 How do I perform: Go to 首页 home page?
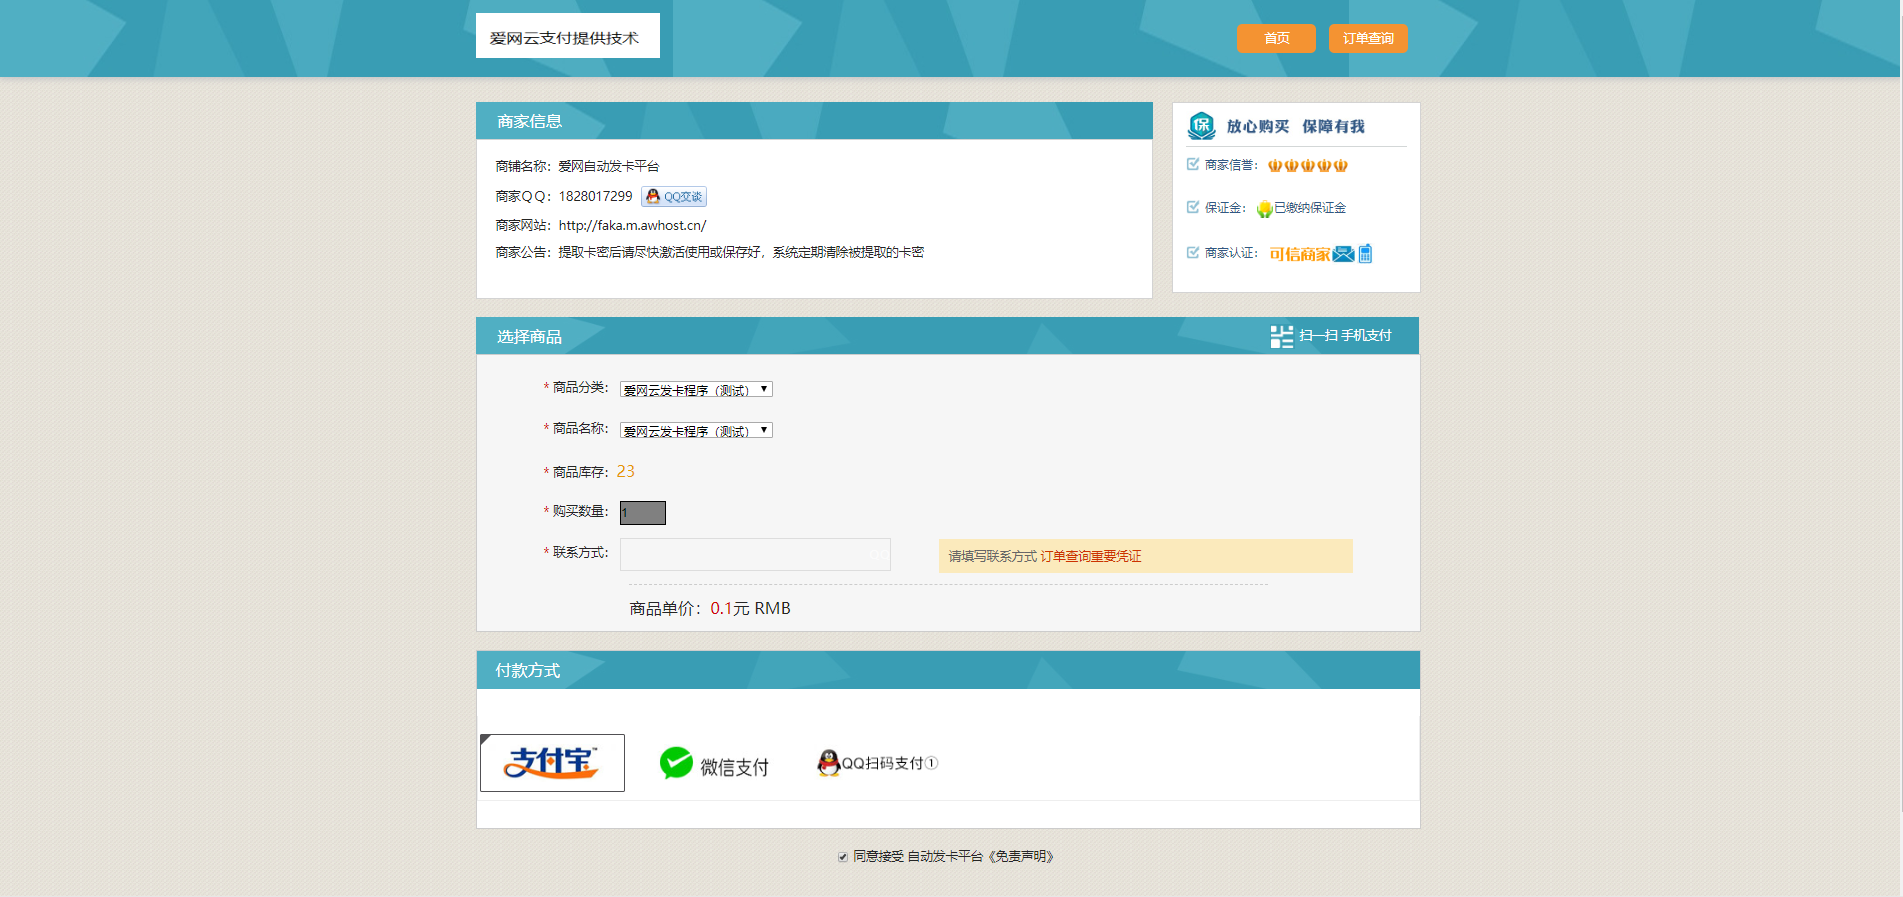coord(1276,38)
